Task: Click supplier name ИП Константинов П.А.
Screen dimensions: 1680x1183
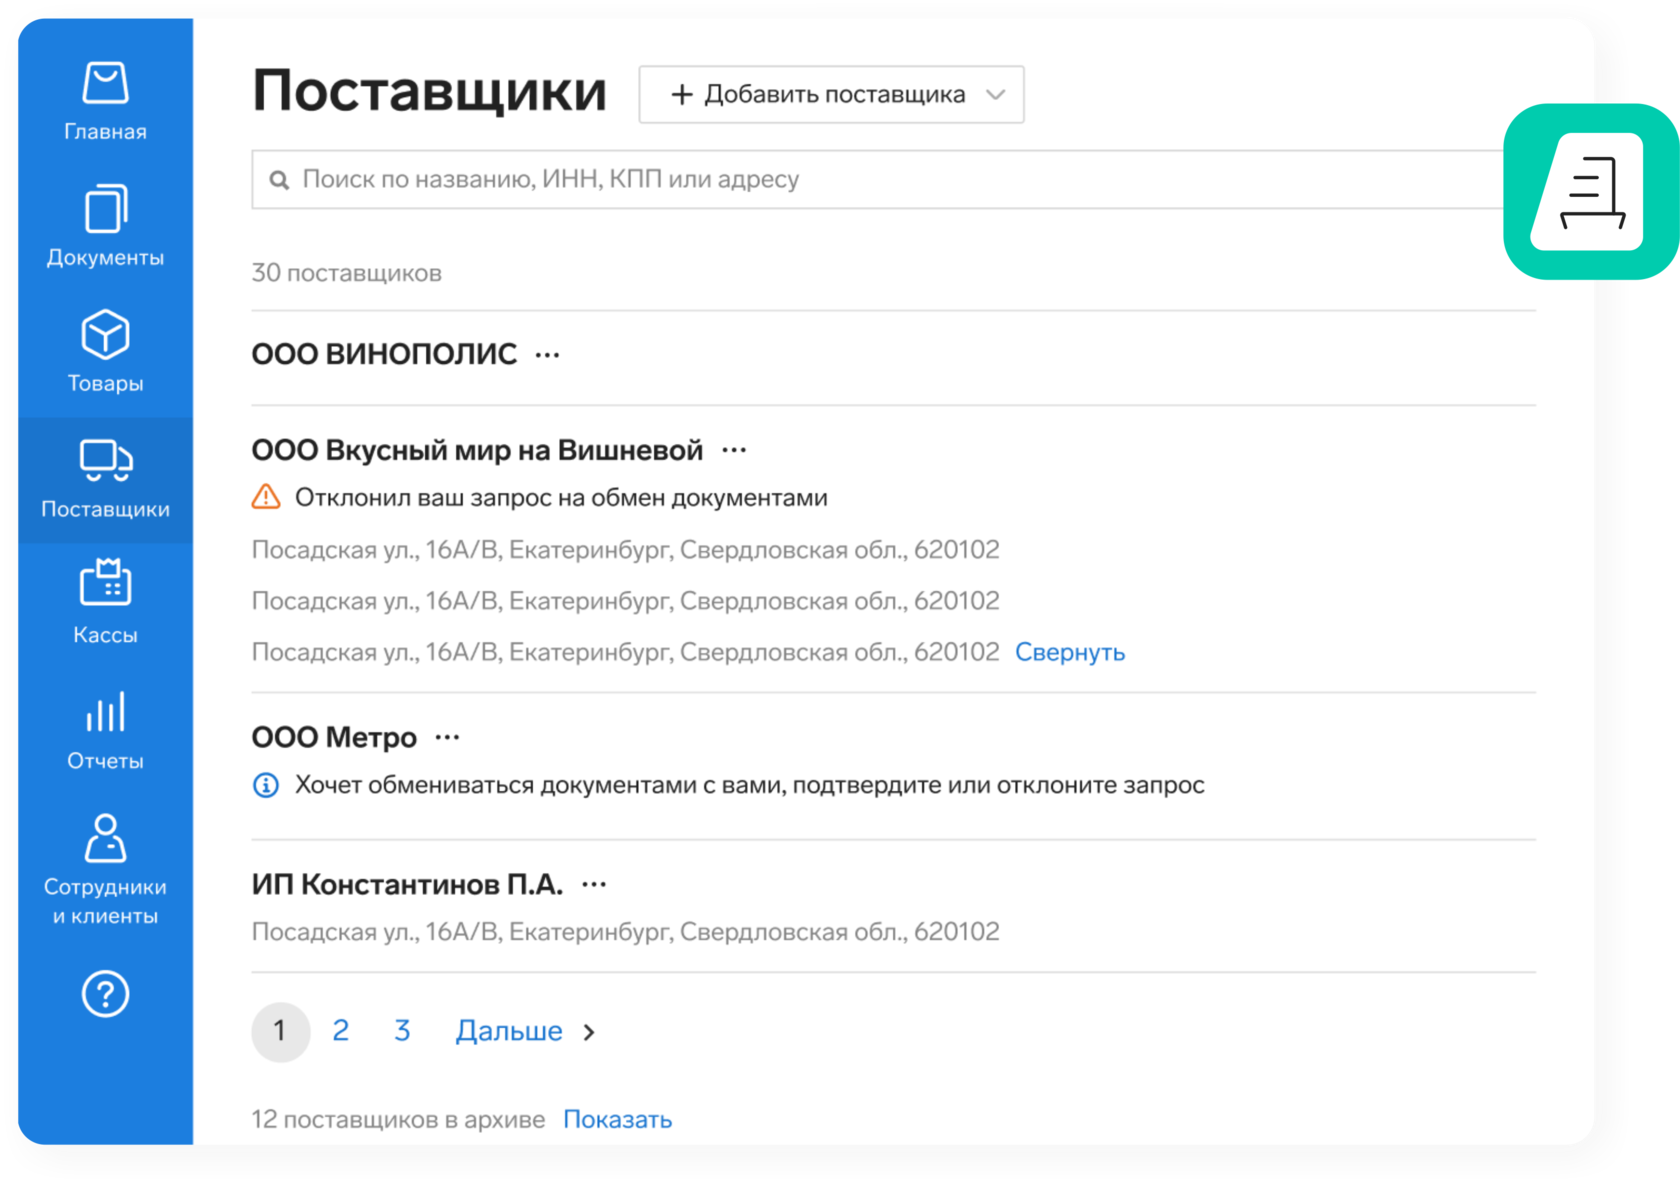Action: click(x=407, y=884)
